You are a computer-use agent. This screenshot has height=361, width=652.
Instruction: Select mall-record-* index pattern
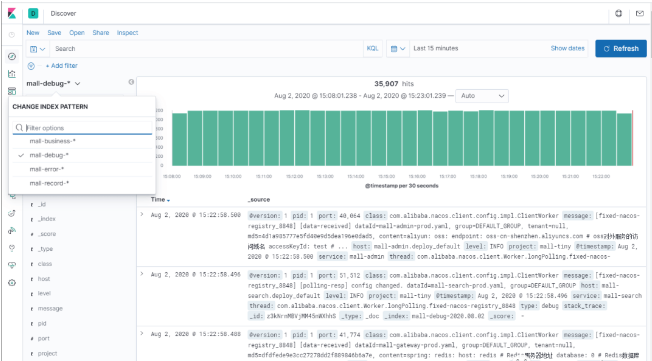click(82, 183)
